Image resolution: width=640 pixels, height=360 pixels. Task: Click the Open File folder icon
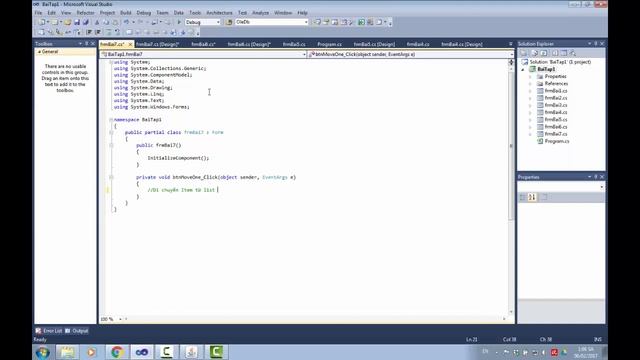coord(68,22)
